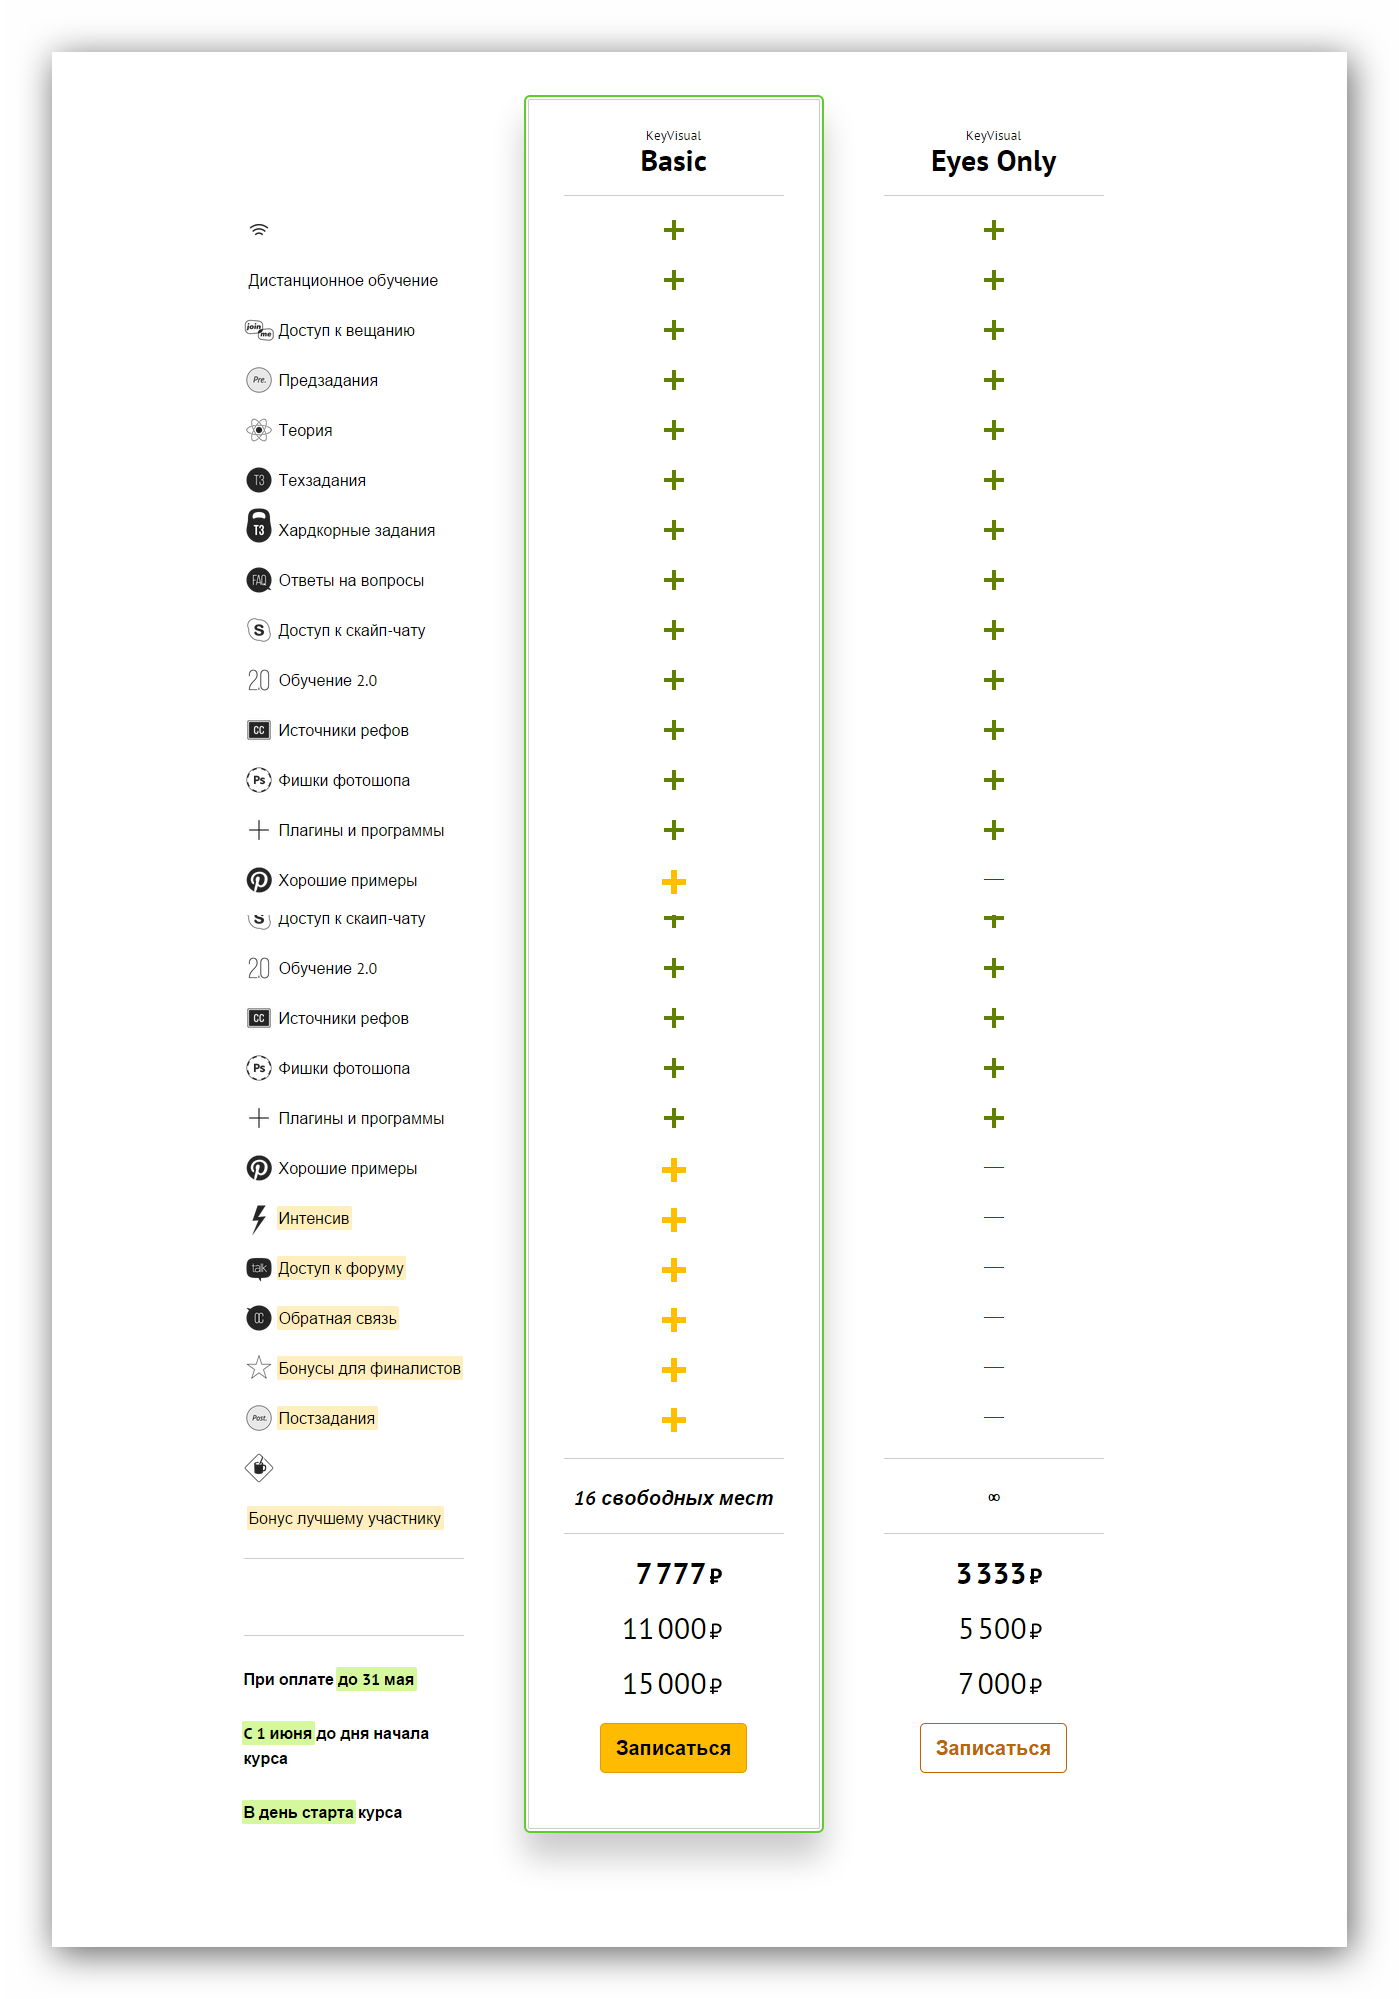Click the 7 777 ₽ price in Basic
The image size is (1399, 1999).
679,1574
